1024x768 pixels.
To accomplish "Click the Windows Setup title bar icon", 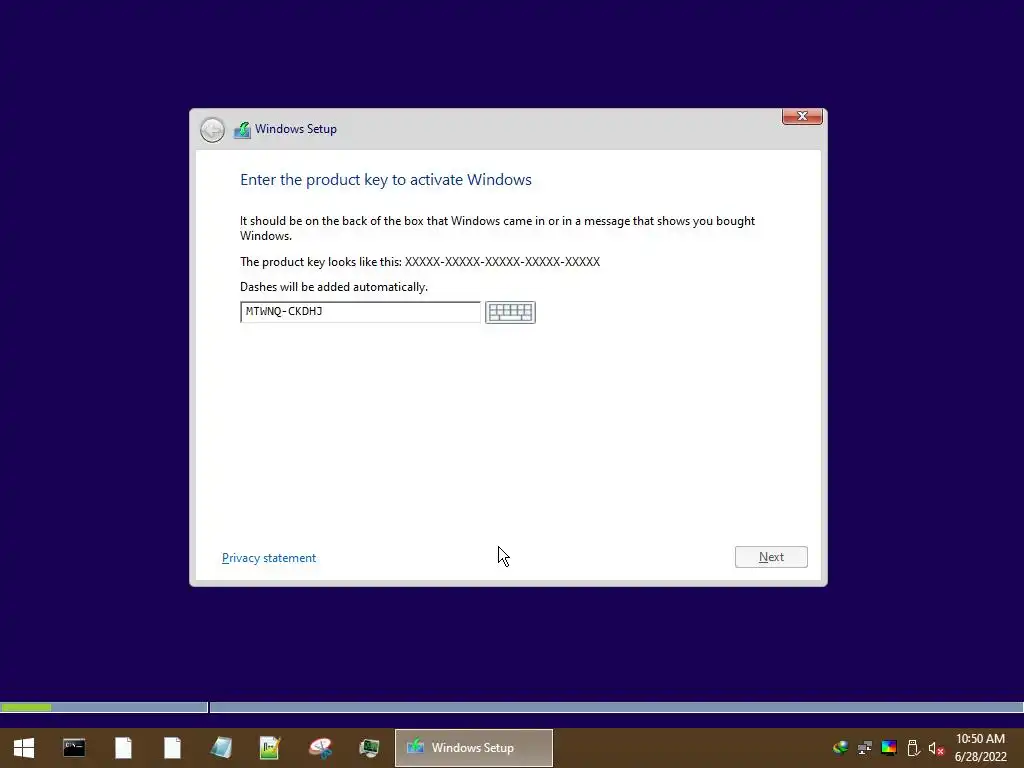I will pos(242,129).
